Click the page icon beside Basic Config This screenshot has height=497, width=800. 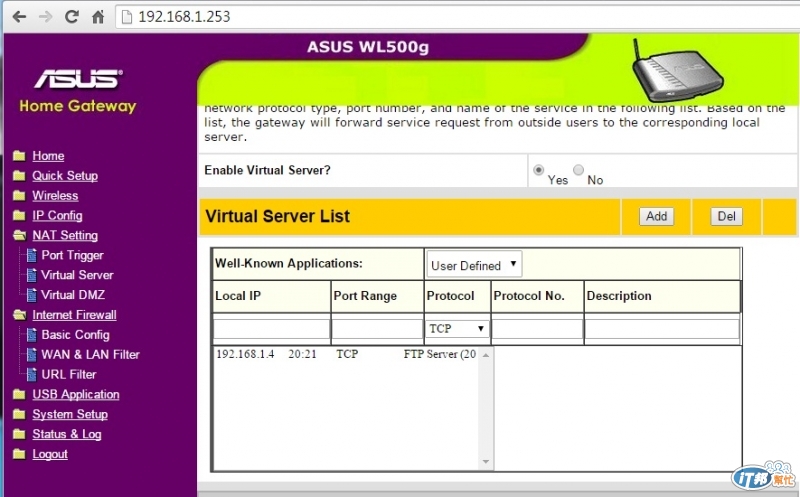pyautogui.click(x=32, y=335)
